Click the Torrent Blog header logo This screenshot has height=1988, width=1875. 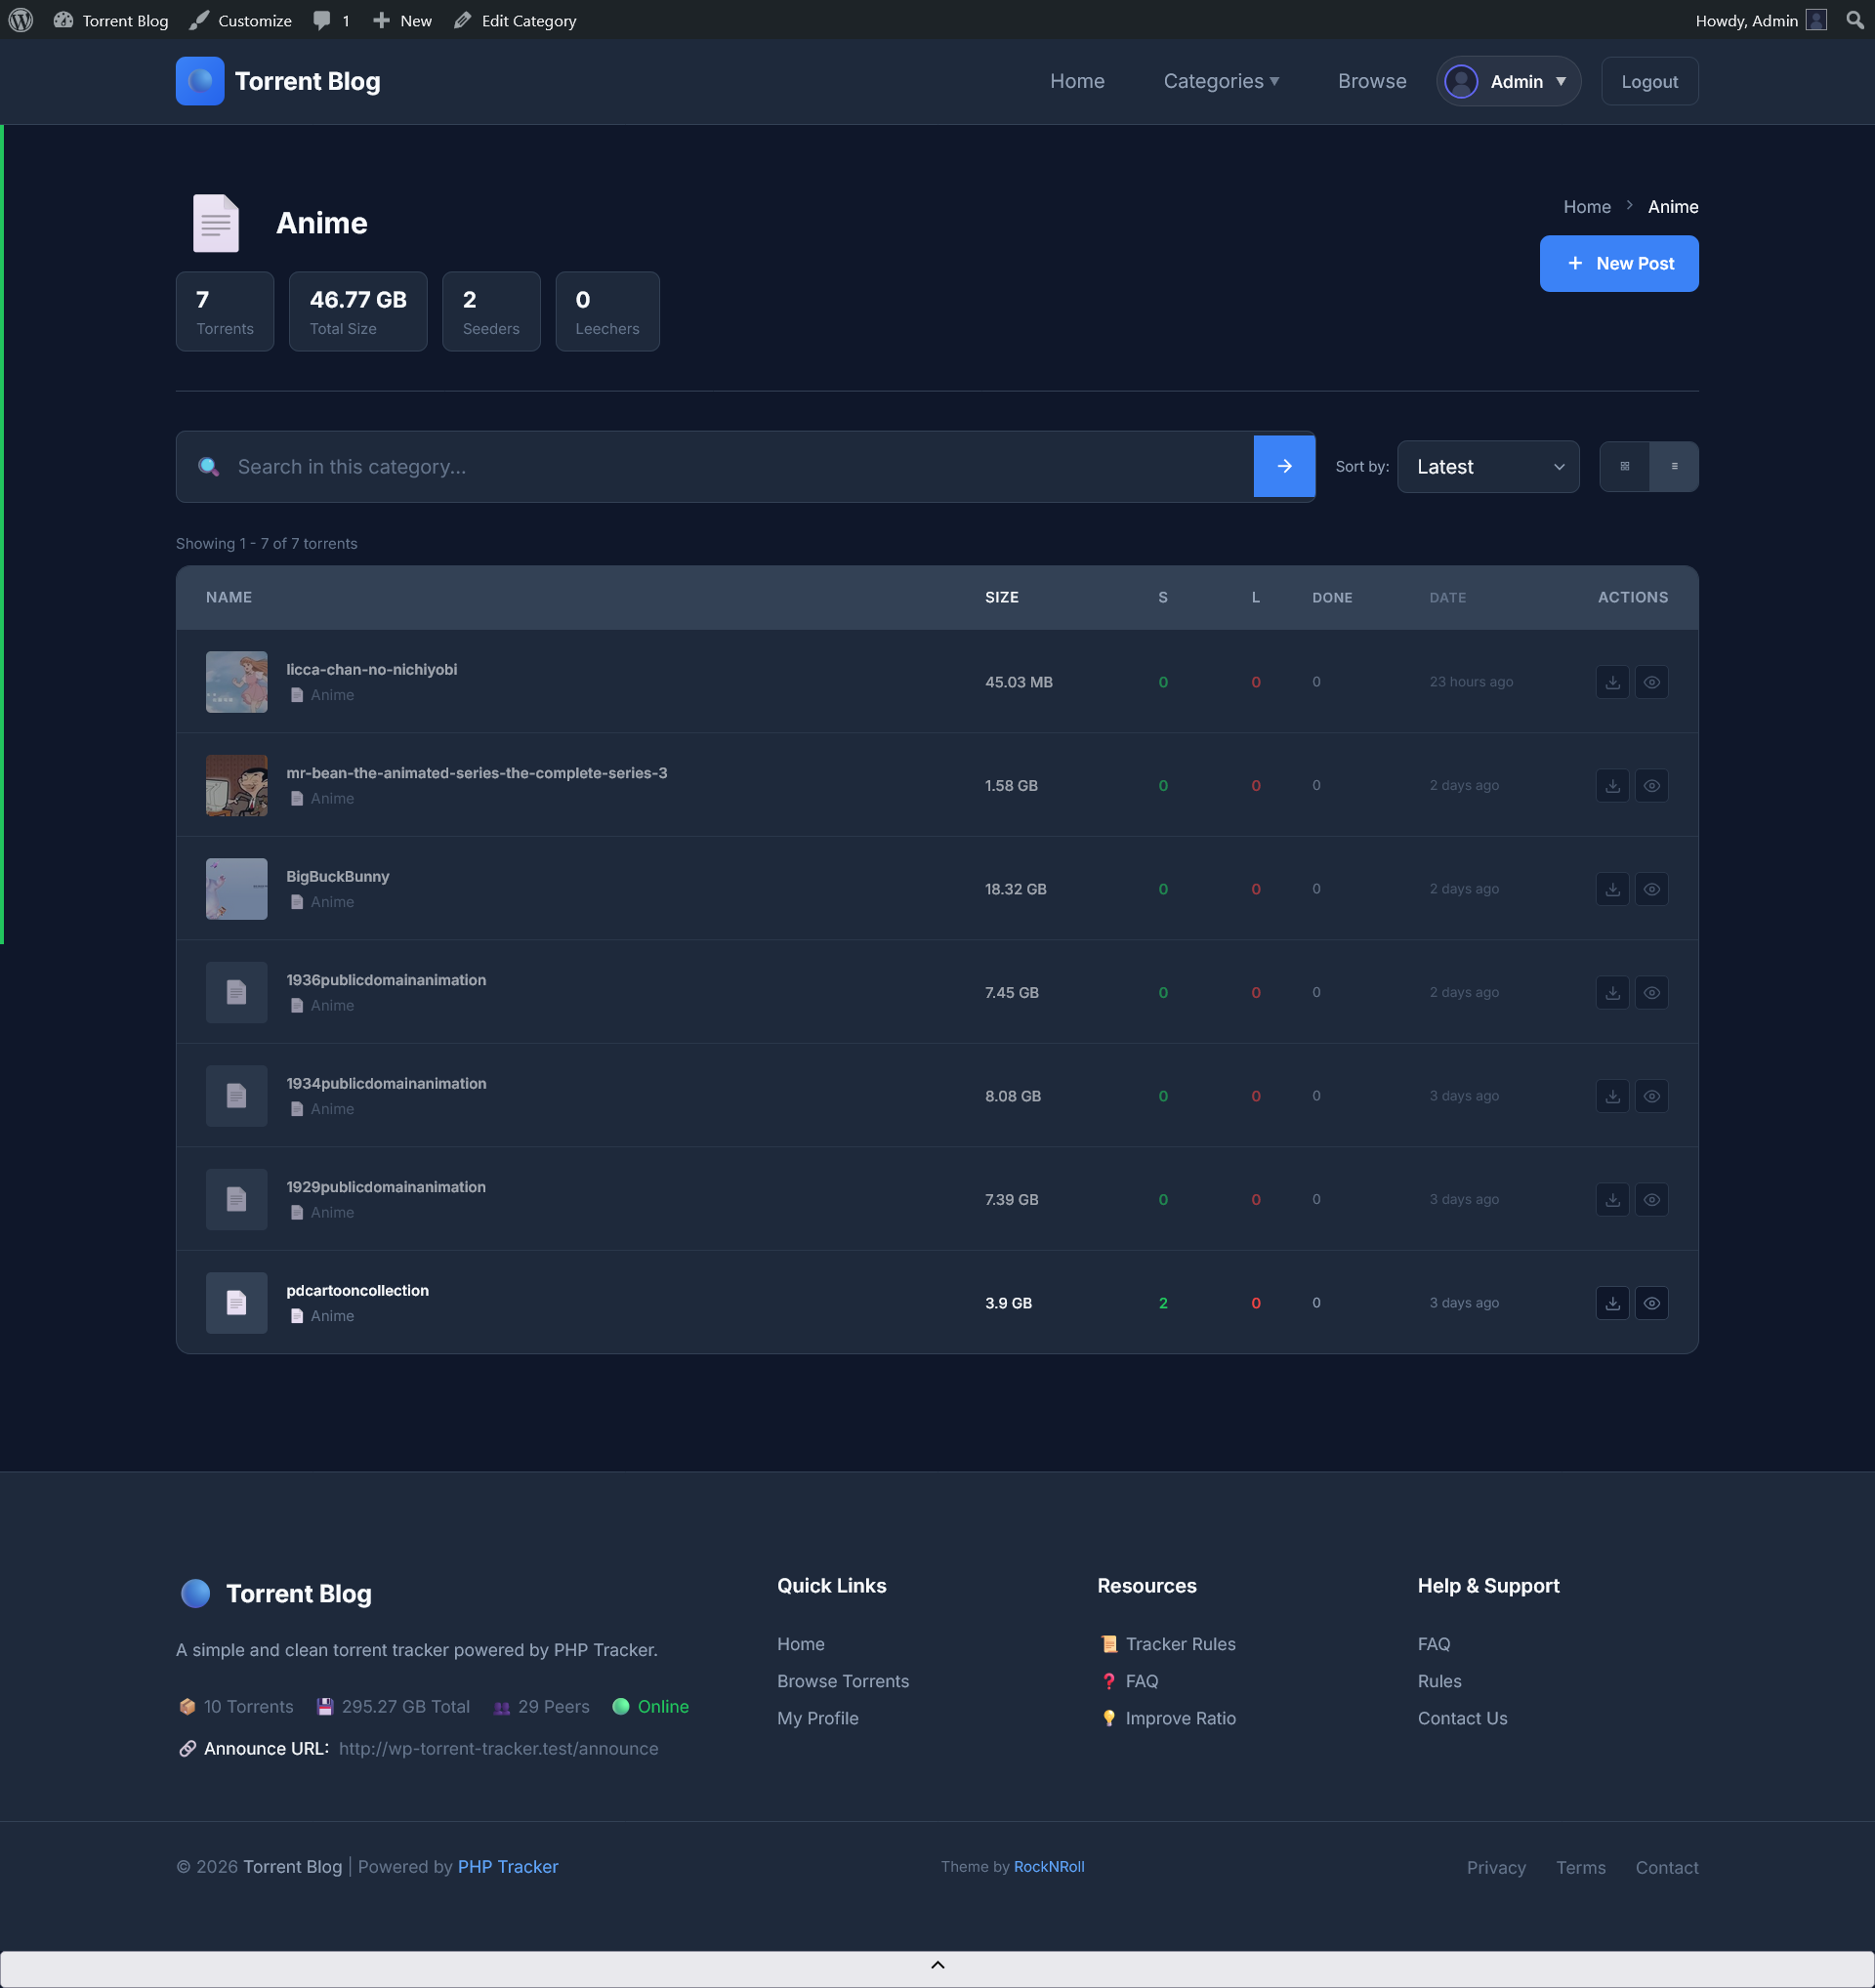coord(200,81)
